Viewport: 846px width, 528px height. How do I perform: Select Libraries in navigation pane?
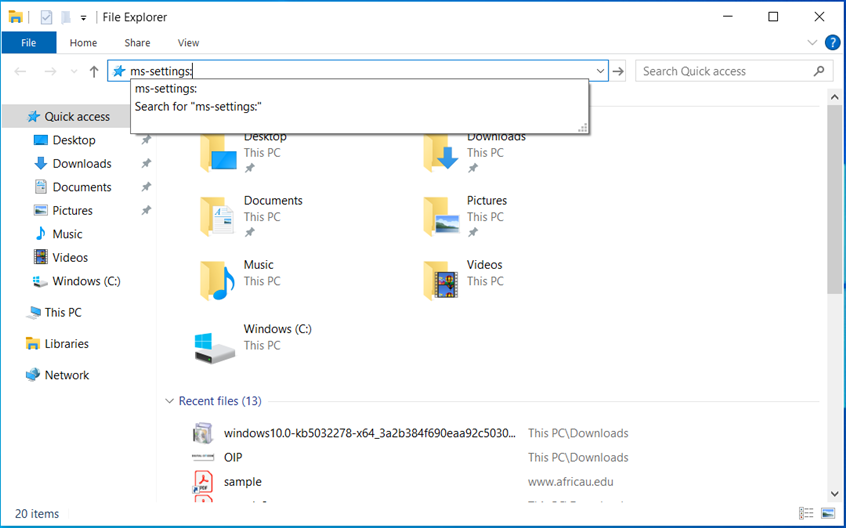(66, 344)
